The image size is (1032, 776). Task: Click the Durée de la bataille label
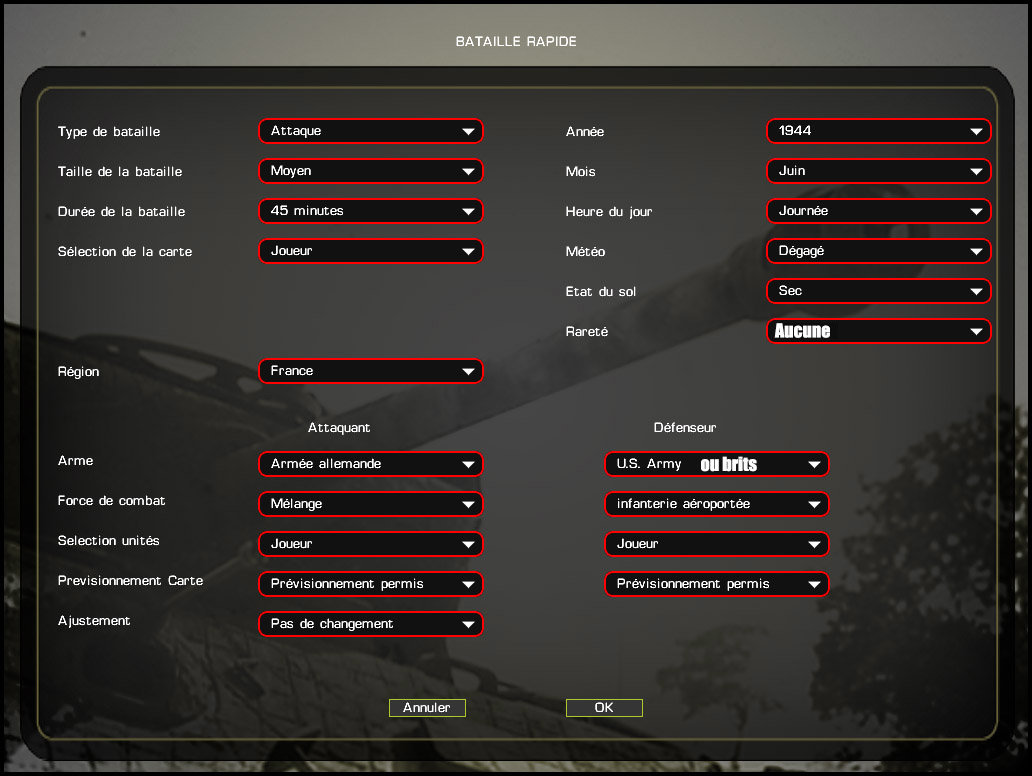(x=122, y=212)
